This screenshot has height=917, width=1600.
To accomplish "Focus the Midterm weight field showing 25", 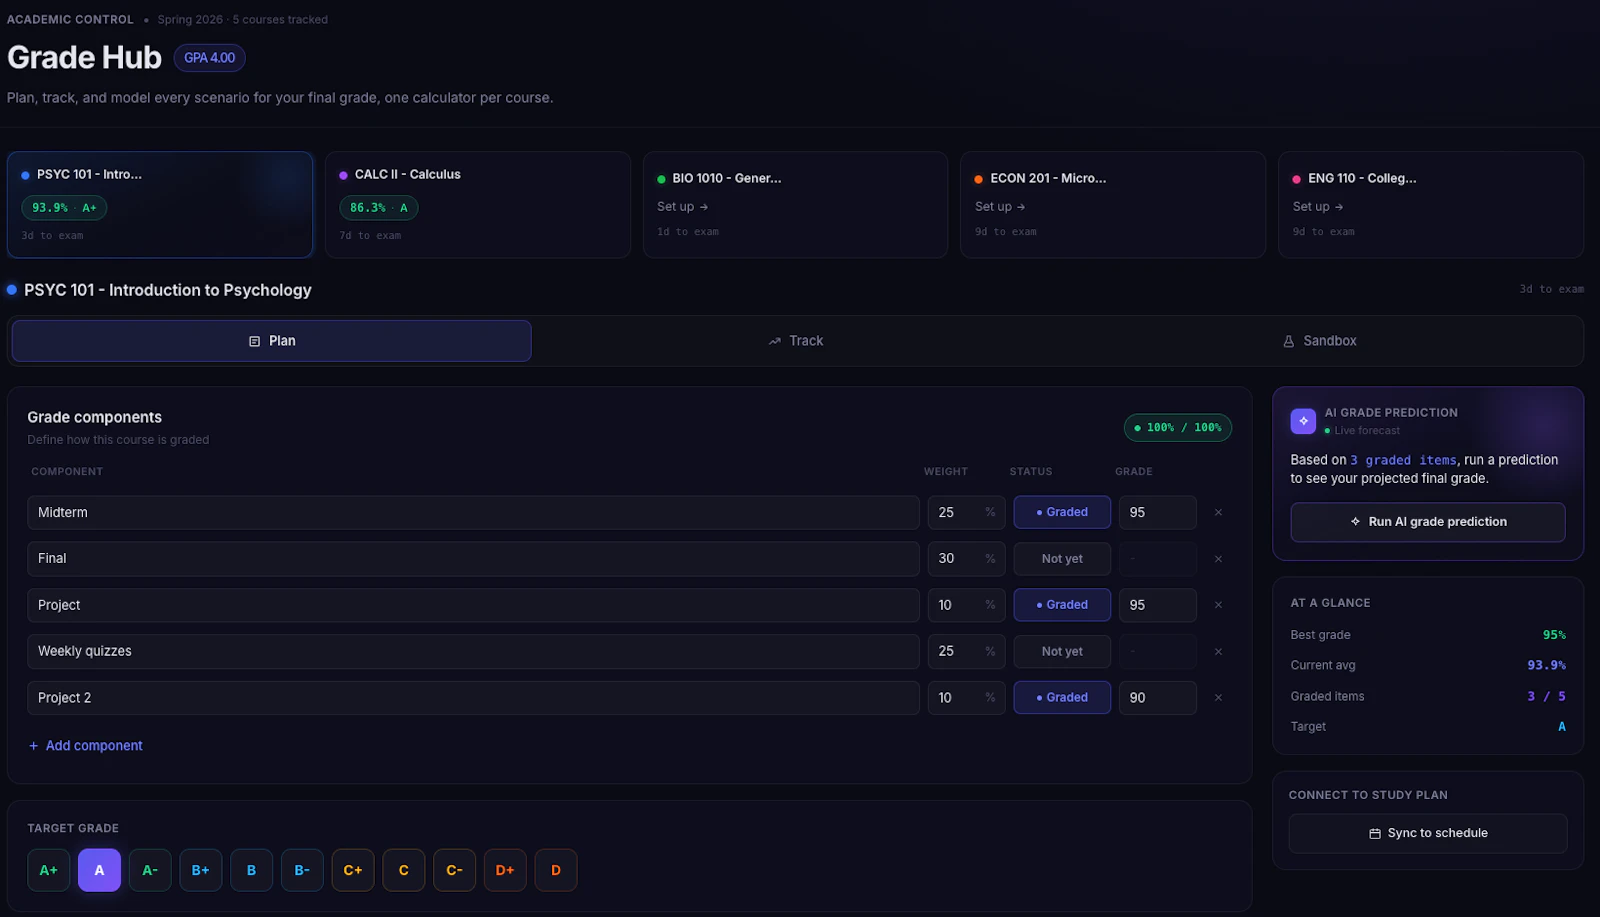I will point(966,512).
